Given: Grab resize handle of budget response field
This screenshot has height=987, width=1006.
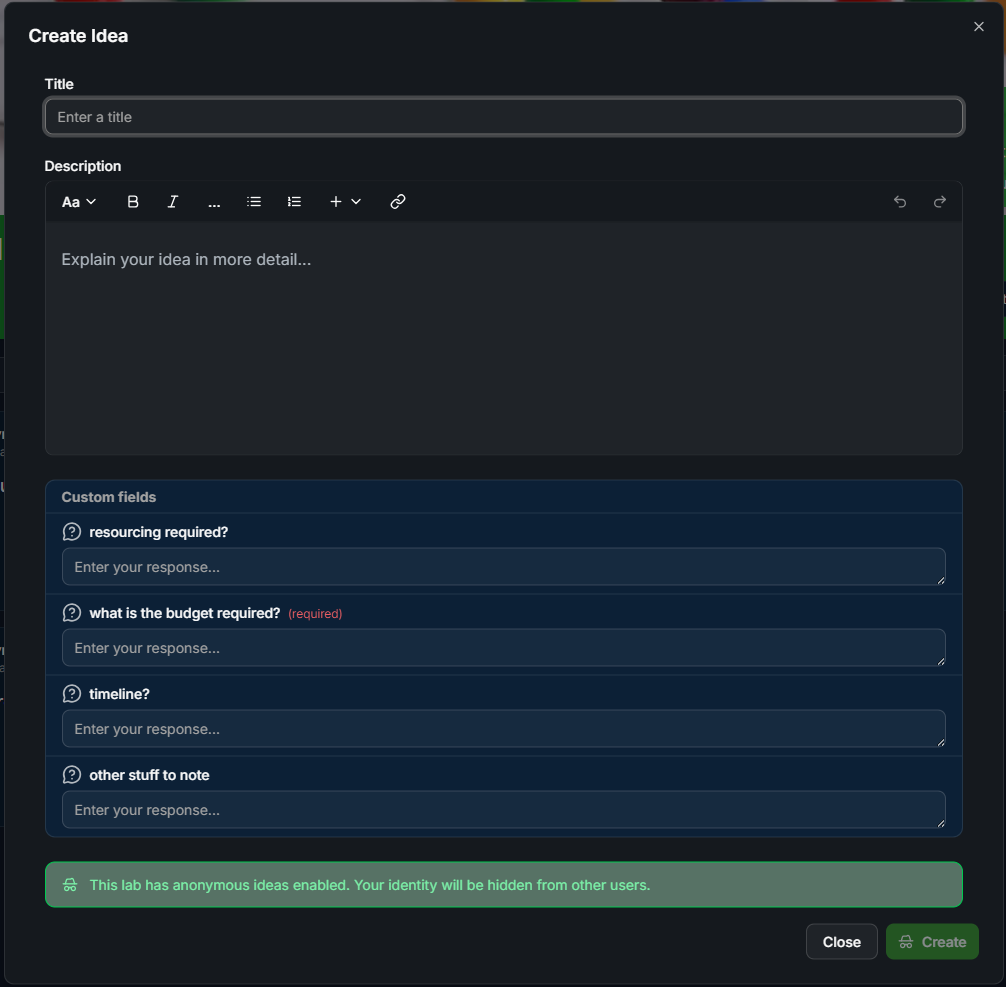Looking at the screenshot, I should pyautogui.click(x=941, y=661).
